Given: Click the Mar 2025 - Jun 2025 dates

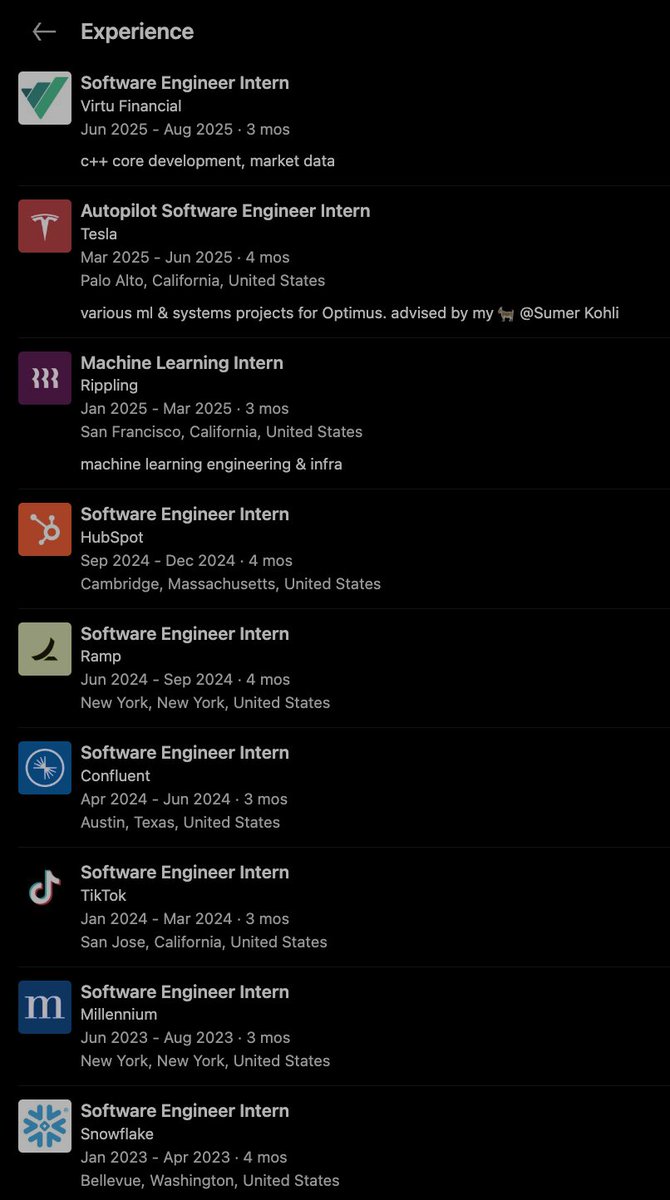Looking at the screenshot, I should (156, 257).
